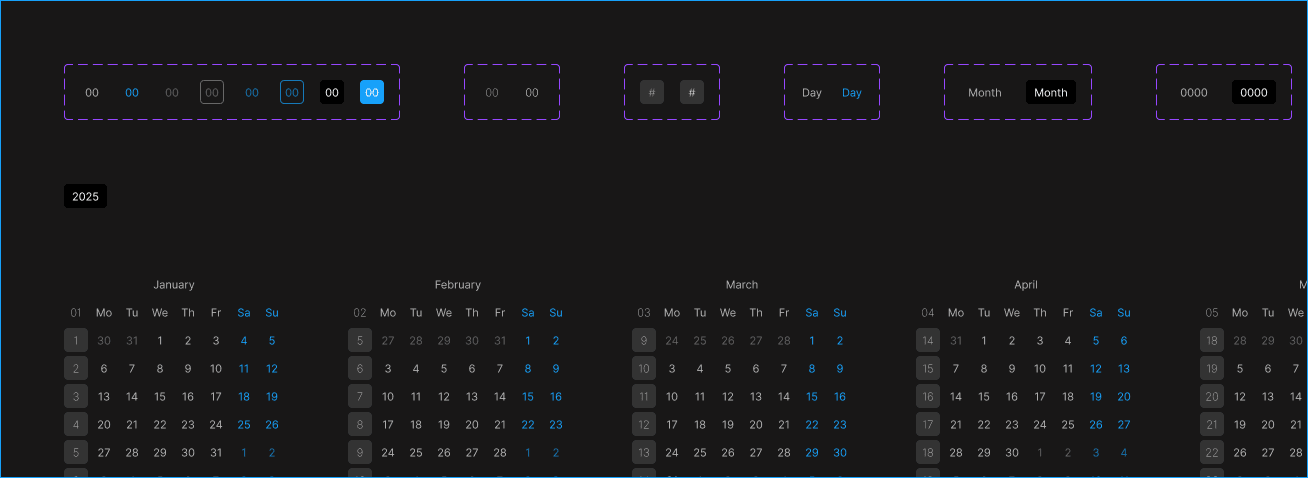Click Sunday 27 in April
This screenshot has height=478, width=1308.
click(1124, 425)
